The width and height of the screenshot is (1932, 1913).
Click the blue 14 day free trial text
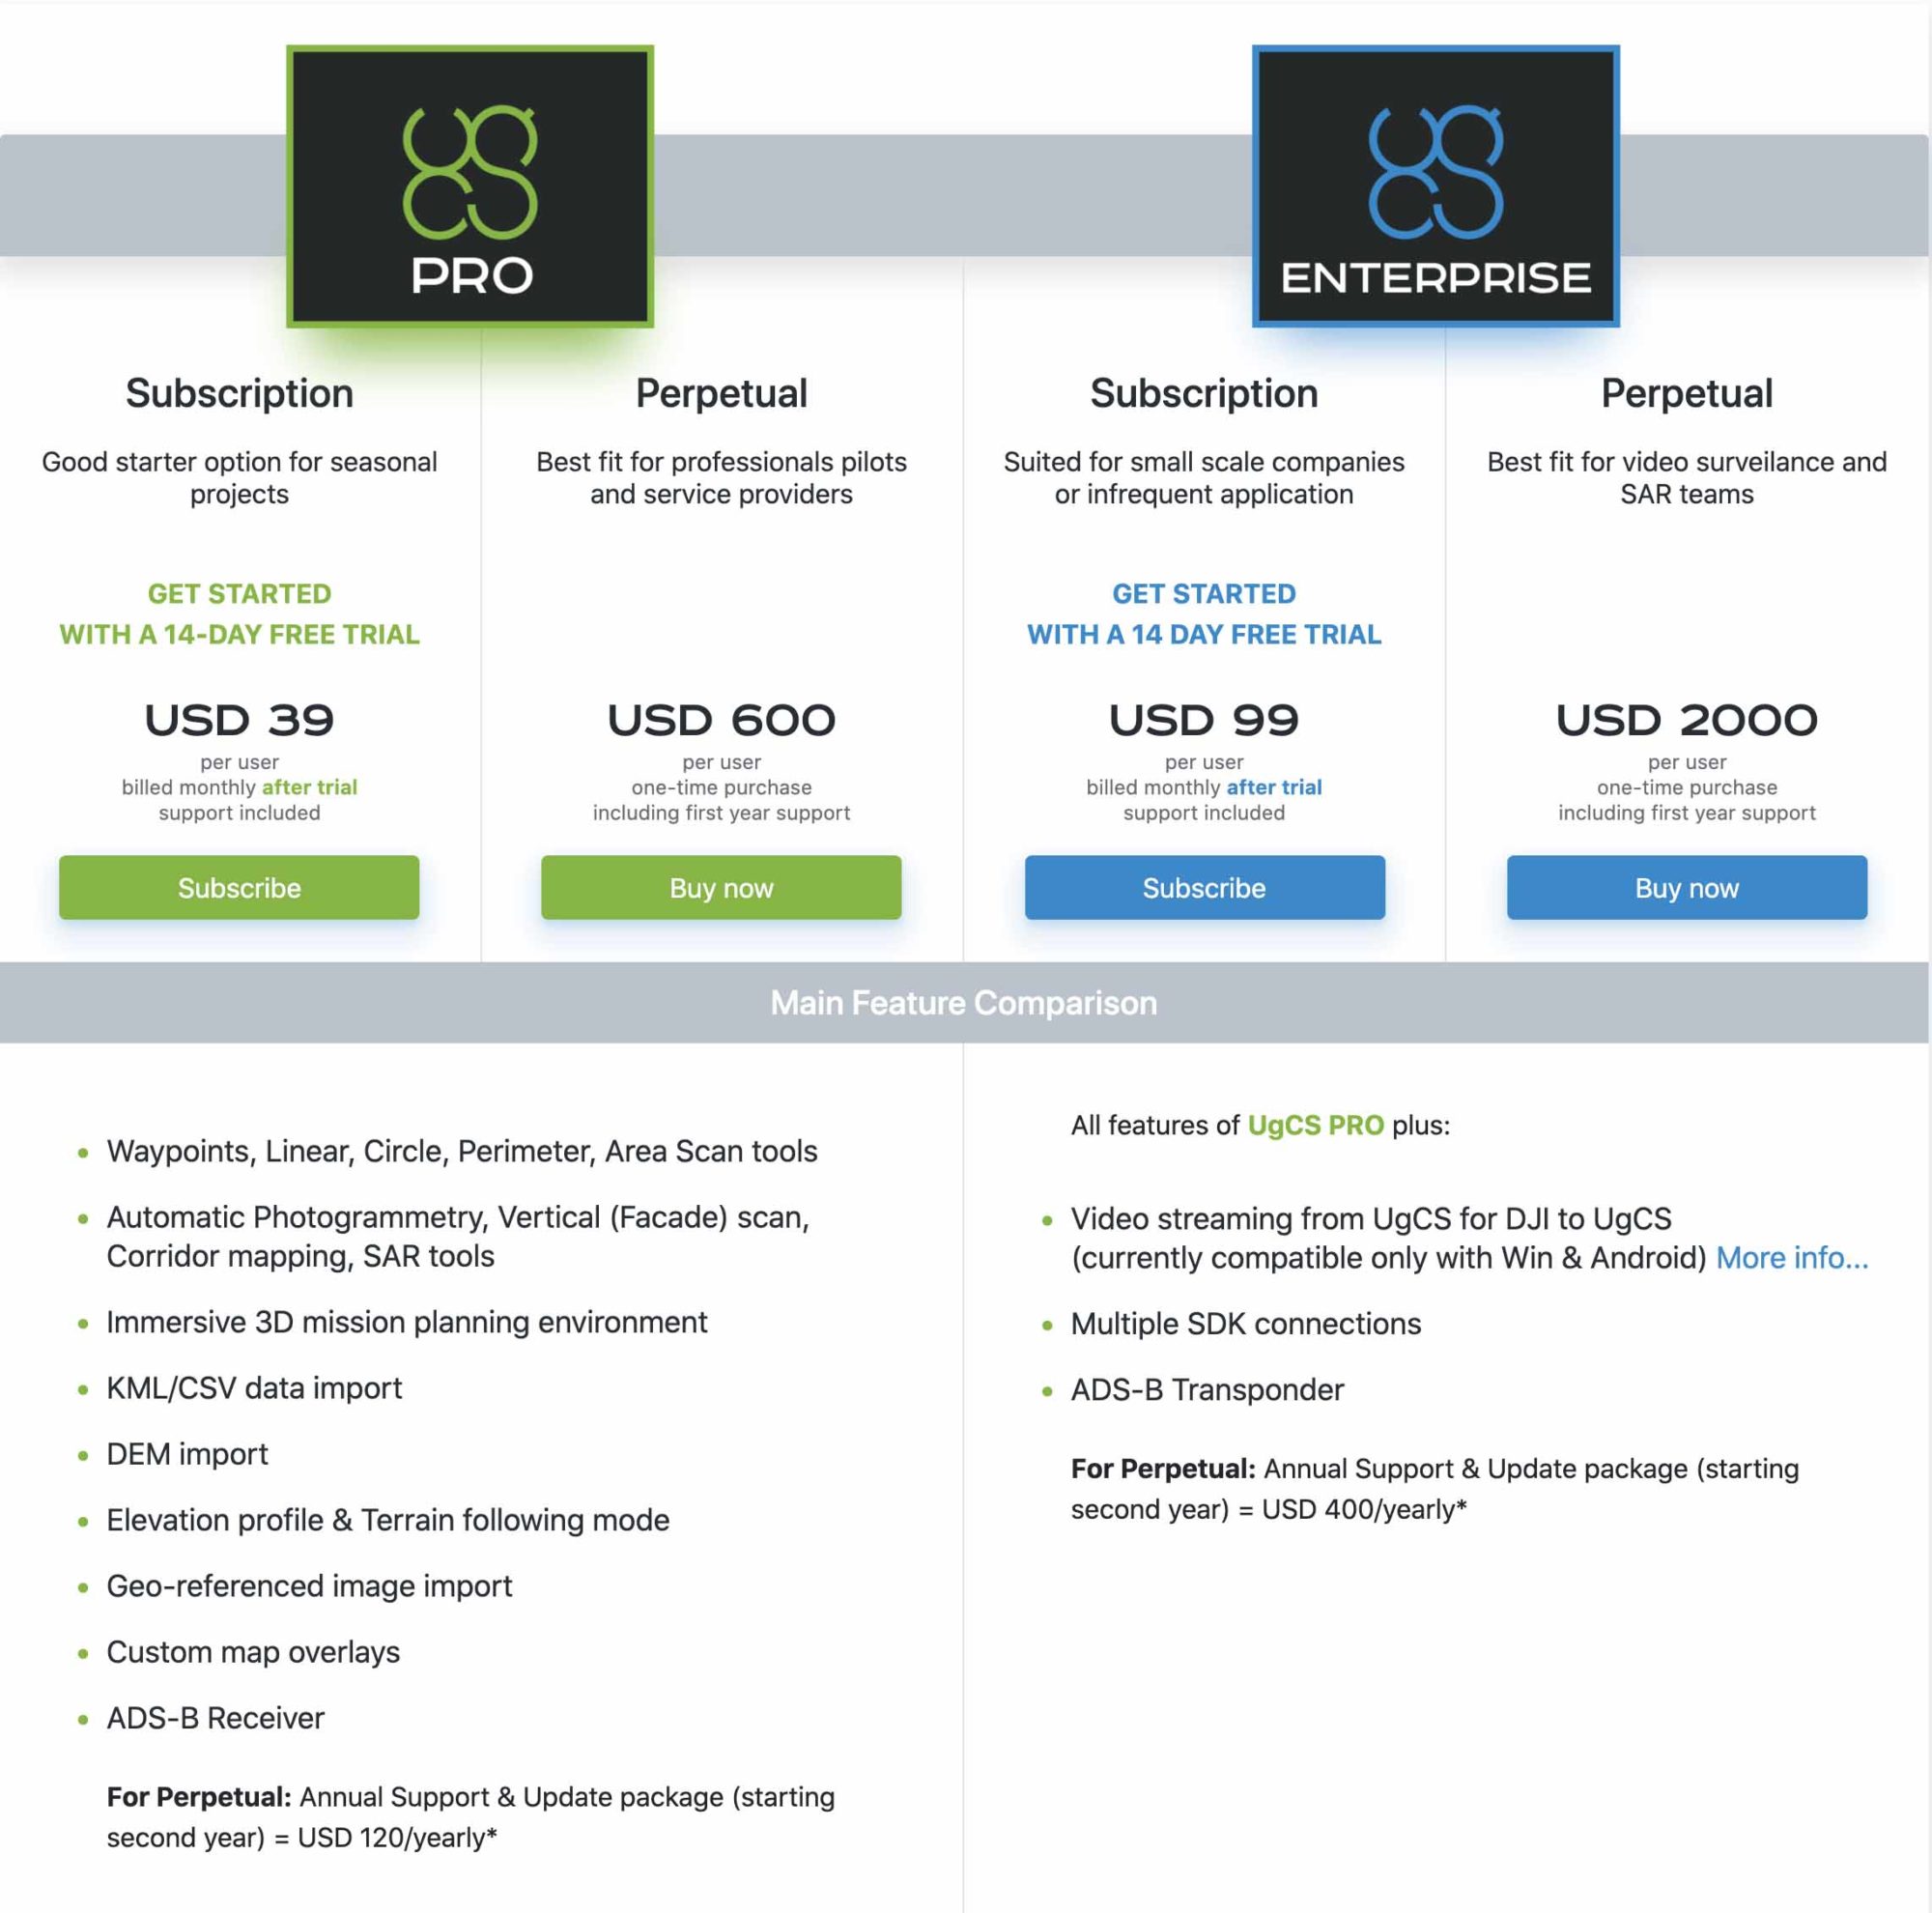(1204, 614)
